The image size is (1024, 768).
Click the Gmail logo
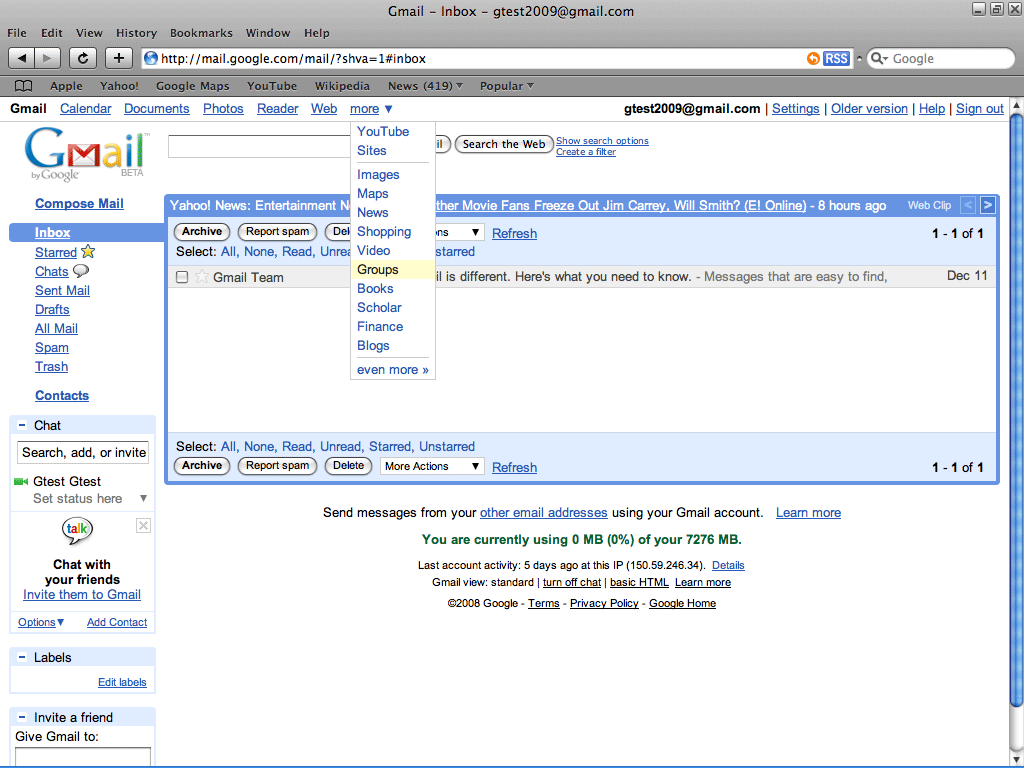[x=86, y=154]
